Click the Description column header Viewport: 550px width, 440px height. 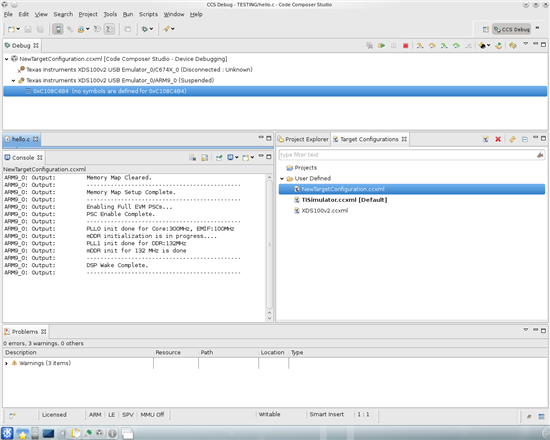click(x=78, y=352)
